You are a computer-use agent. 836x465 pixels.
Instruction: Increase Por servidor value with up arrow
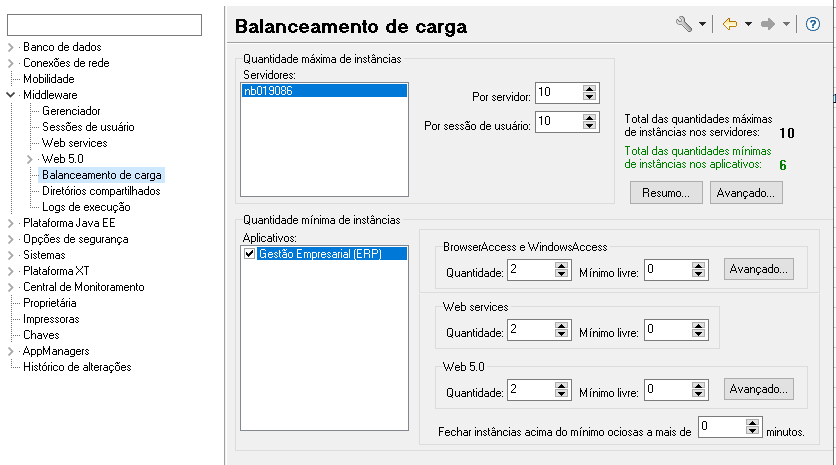589,89
